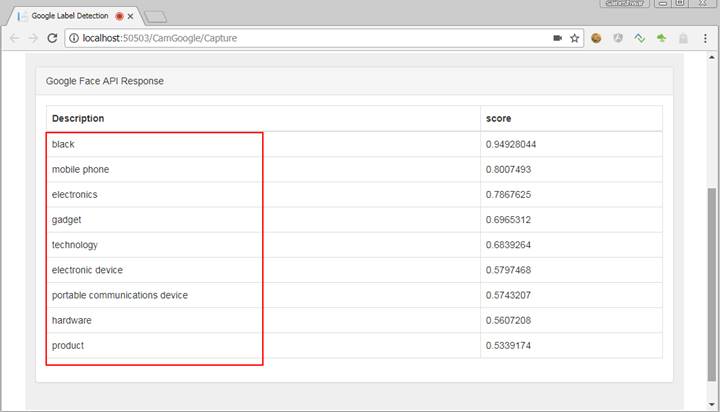Select the 'hardware' description cell
This screenshot has height=412, width=720.
pyautogui.click(x=263, y=320)
